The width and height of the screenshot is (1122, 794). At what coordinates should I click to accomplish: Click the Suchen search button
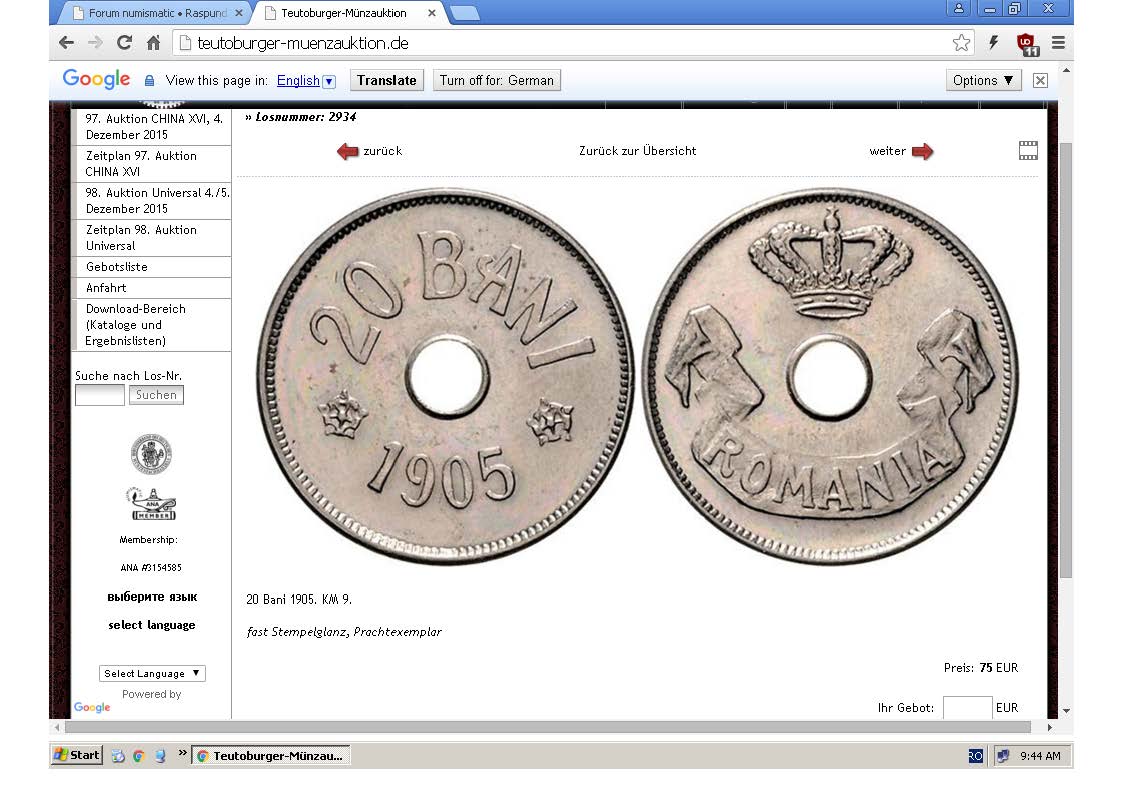156,395
